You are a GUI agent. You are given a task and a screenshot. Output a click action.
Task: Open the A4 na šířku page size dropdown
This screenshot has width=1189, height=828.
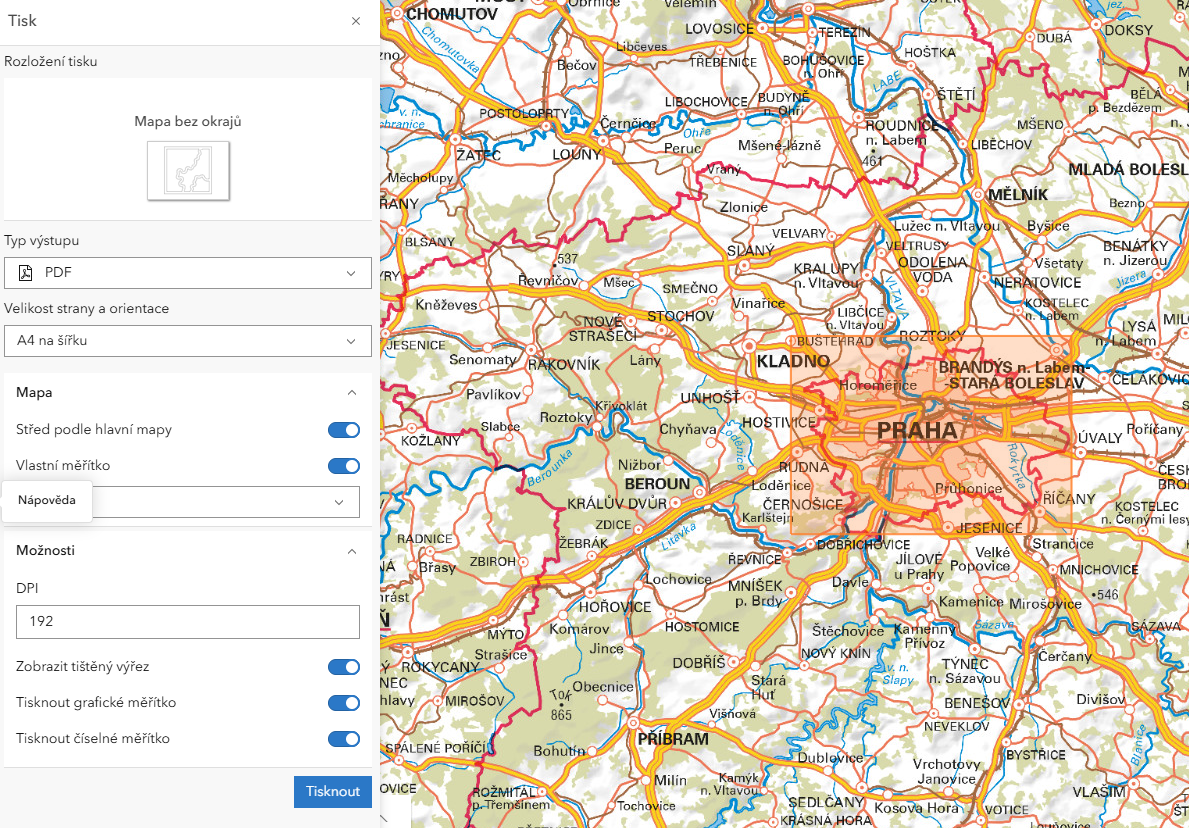pyautogui.click(x=188, y=341)
